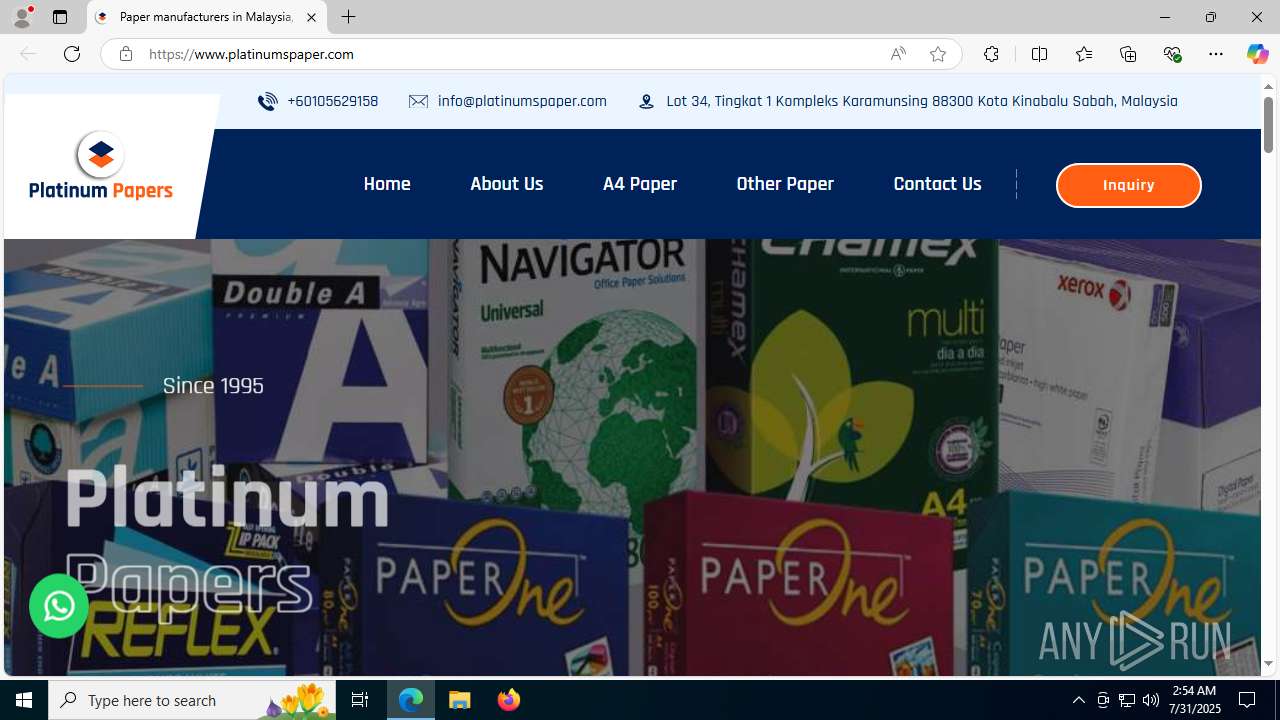1280x720 pixels.
Task: Open Copilot sidebar
Action: click(x=1257, y=54)
